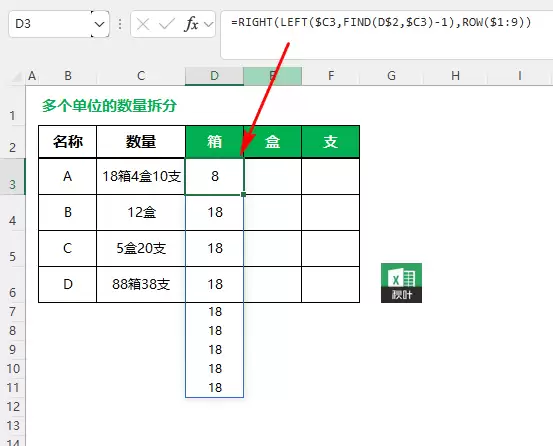
Task: Open the Name Box dropdown arrow
Action: click(99, 24)
